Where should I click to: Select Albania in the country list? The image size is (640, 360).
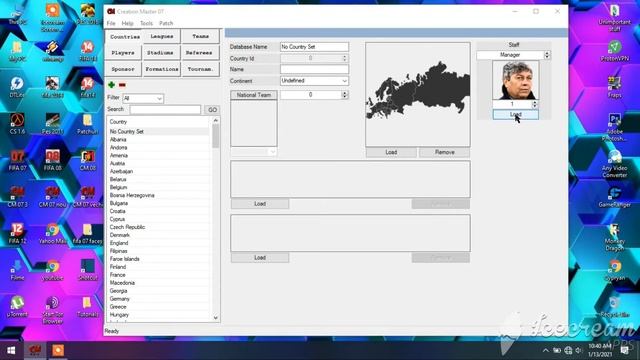click(x=118, y=140)
